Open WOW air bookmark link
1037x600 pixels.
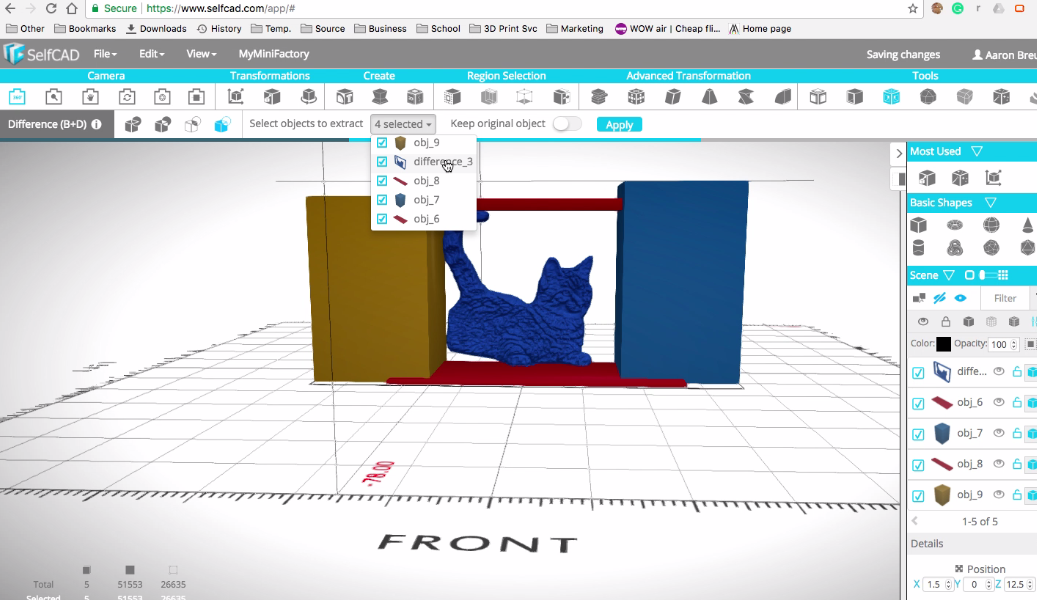(x=668, y=28)
